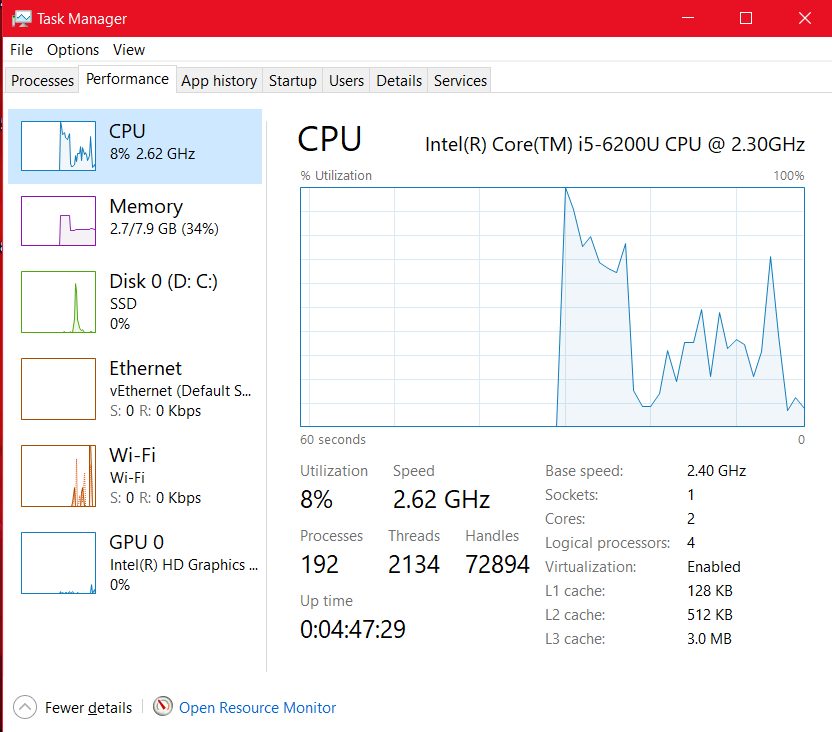Open the Startup tab
Image resolution: width=832 pixels, height=732 pixels.
point(292,81)
